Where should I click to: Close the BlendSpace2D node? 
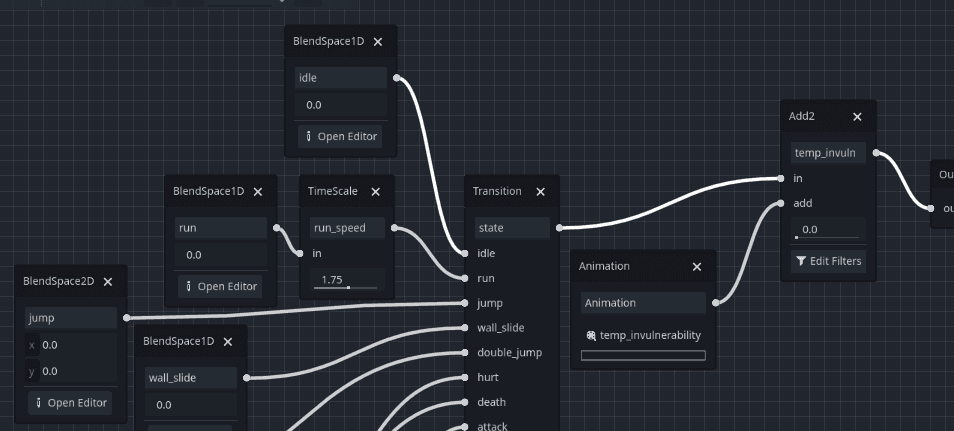[x=108, y=281]
